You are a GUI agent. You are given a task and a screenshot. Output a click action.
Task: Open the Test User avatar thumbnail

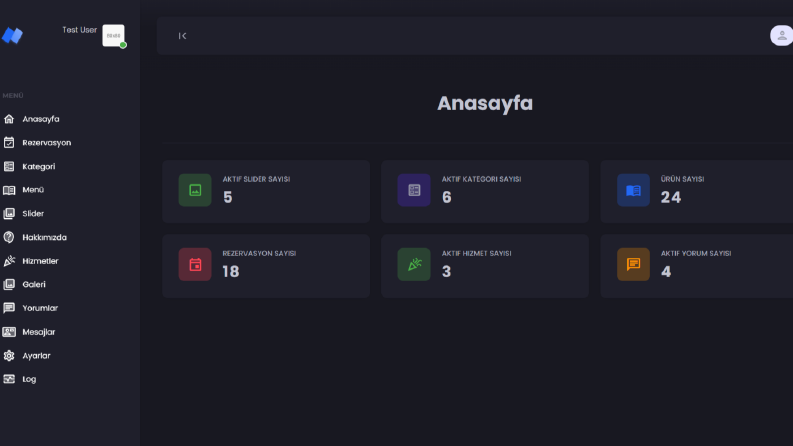(113, 35)
